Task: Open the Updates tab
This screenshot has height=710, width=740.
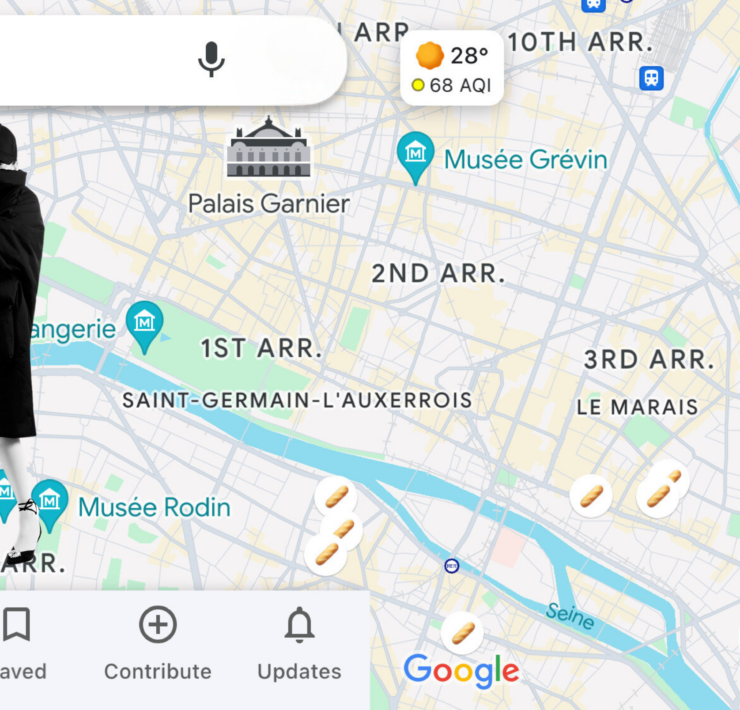Action: point(299,644)
